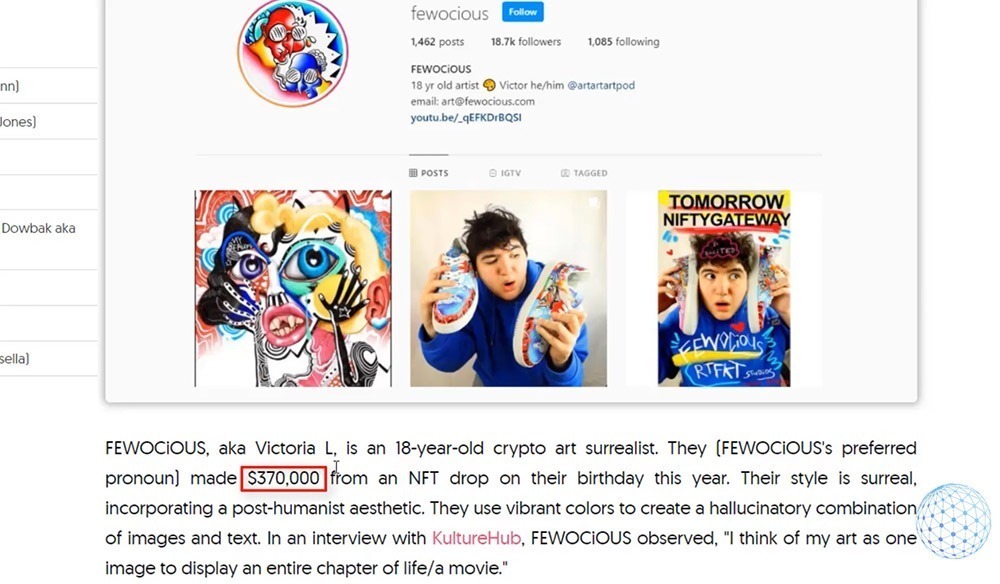
Task: Click the POSTS grid icon
Action: click(413, 173)
